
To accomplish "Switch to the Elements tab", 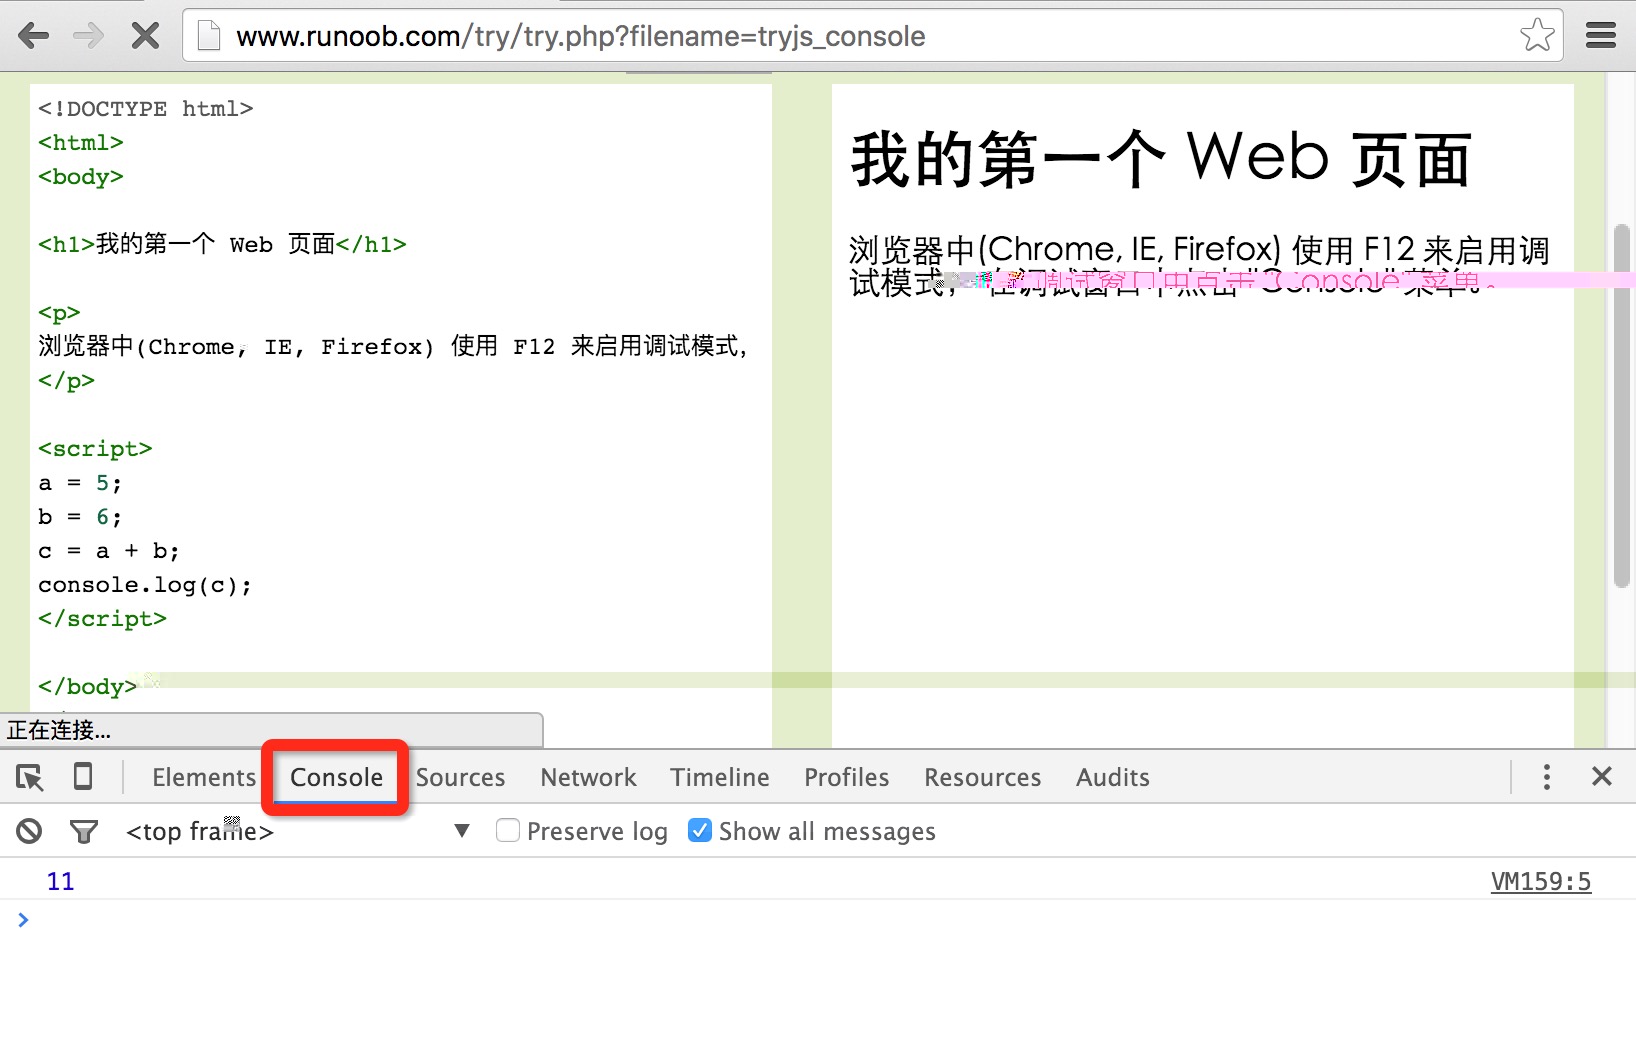I will (204, 777).
